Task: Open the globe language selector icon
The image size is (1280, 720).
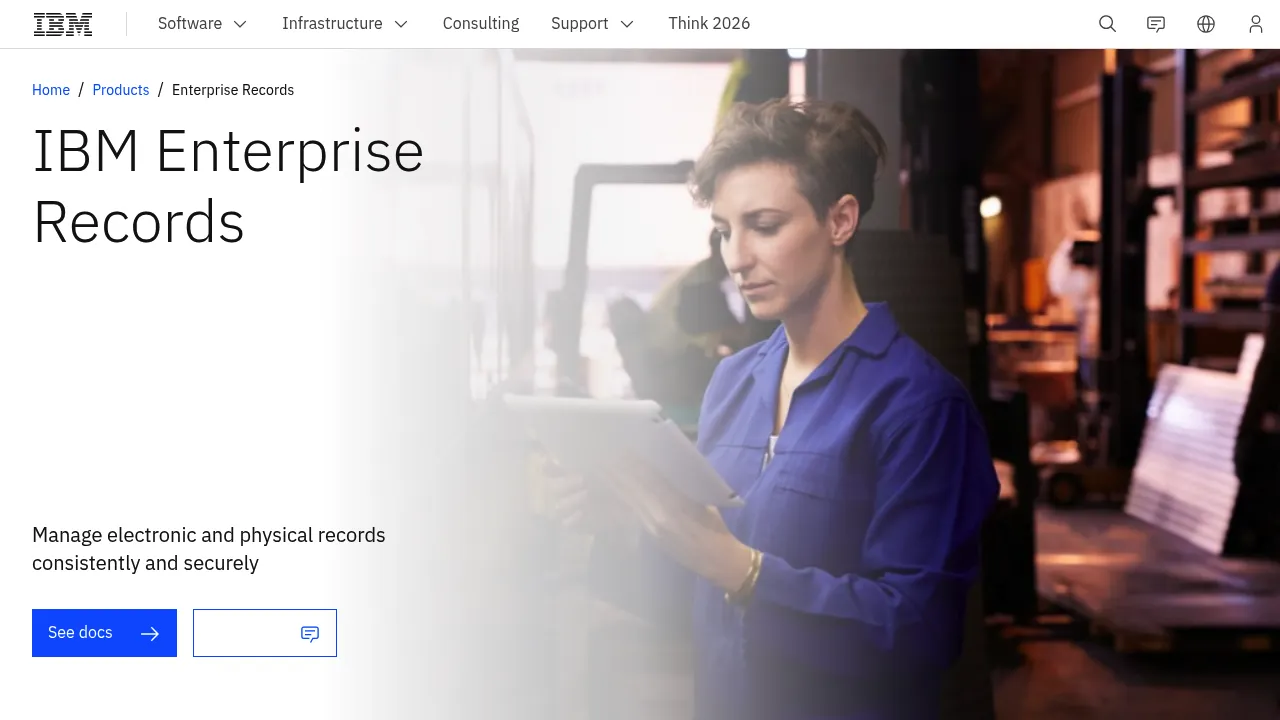Action: click(1206, 24)
